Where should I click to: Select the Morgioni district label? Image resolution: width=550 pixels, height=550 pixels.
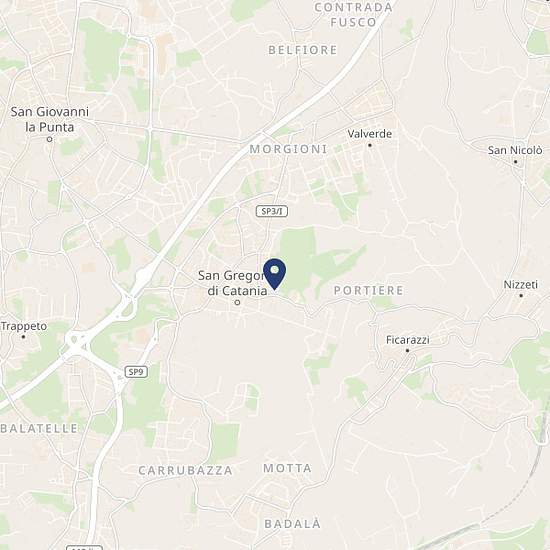[x=288, y=149]
